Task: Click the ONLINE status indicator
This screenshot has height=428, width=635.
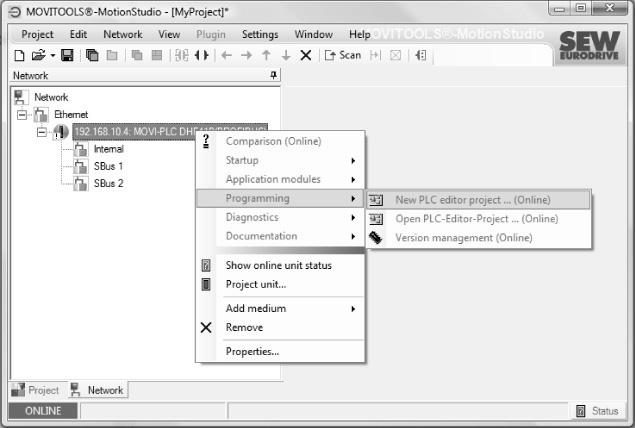Action: [43, 411]
